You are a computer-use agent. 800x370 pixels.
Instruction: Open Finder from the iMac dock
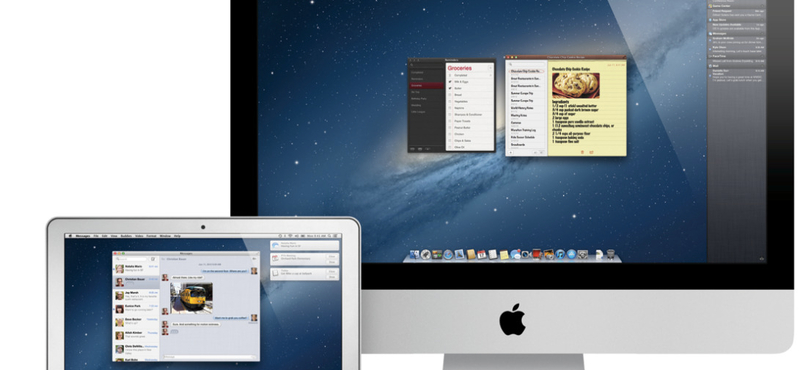click(x=414, y=254)
